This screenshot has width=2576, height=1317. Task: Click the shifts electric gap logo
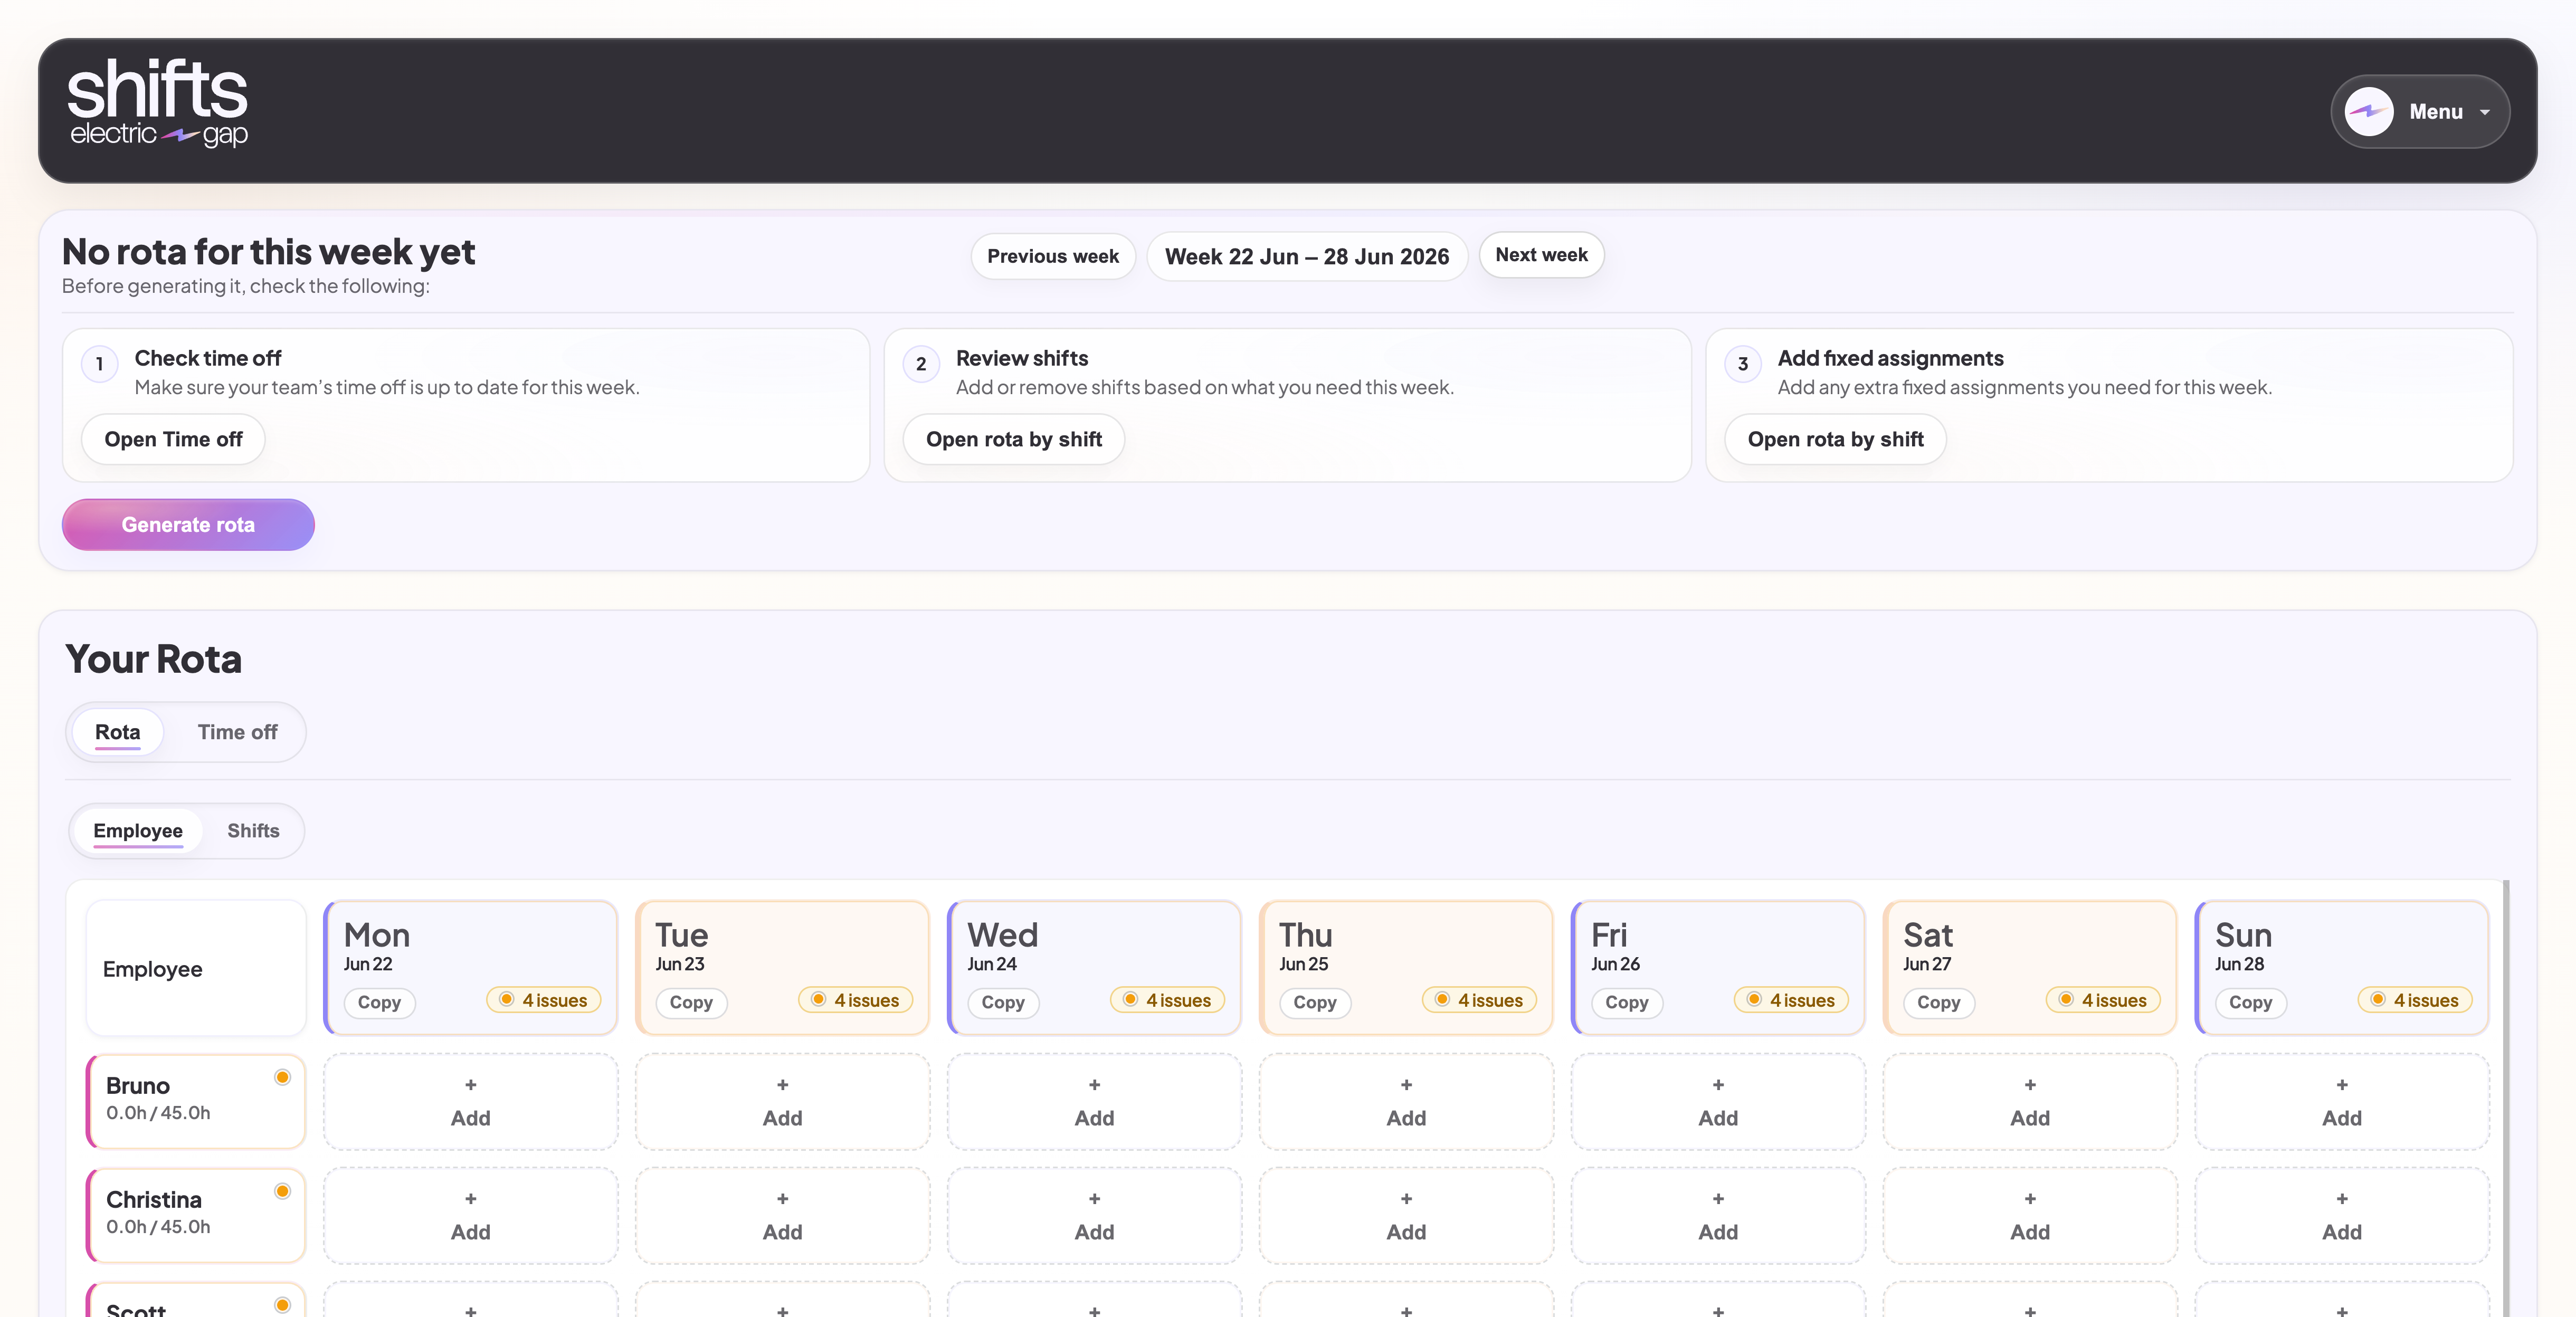tap(157, 103)
